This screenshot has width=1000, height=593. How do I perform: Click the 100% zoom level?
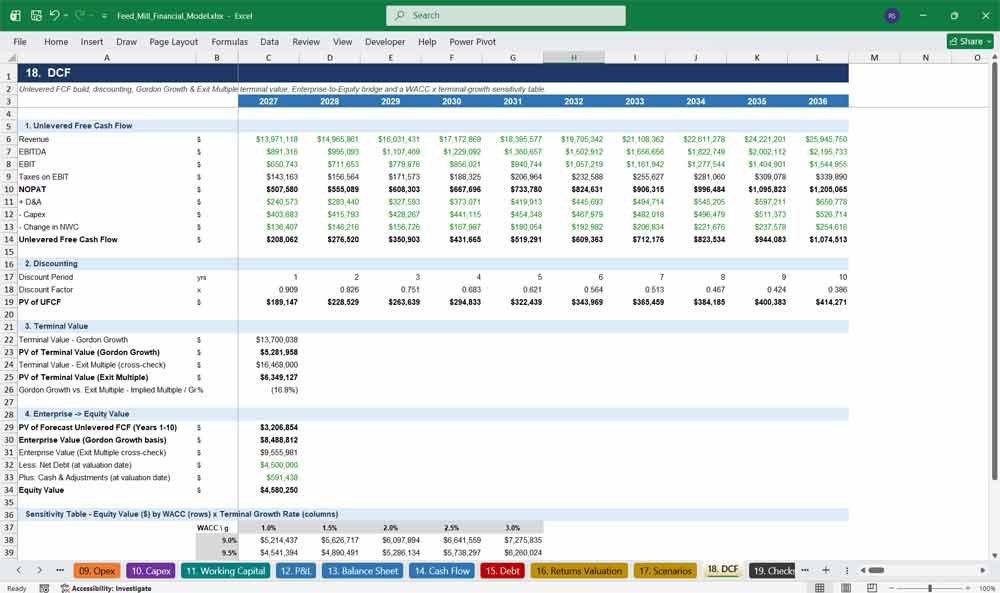tap(987, 588)
